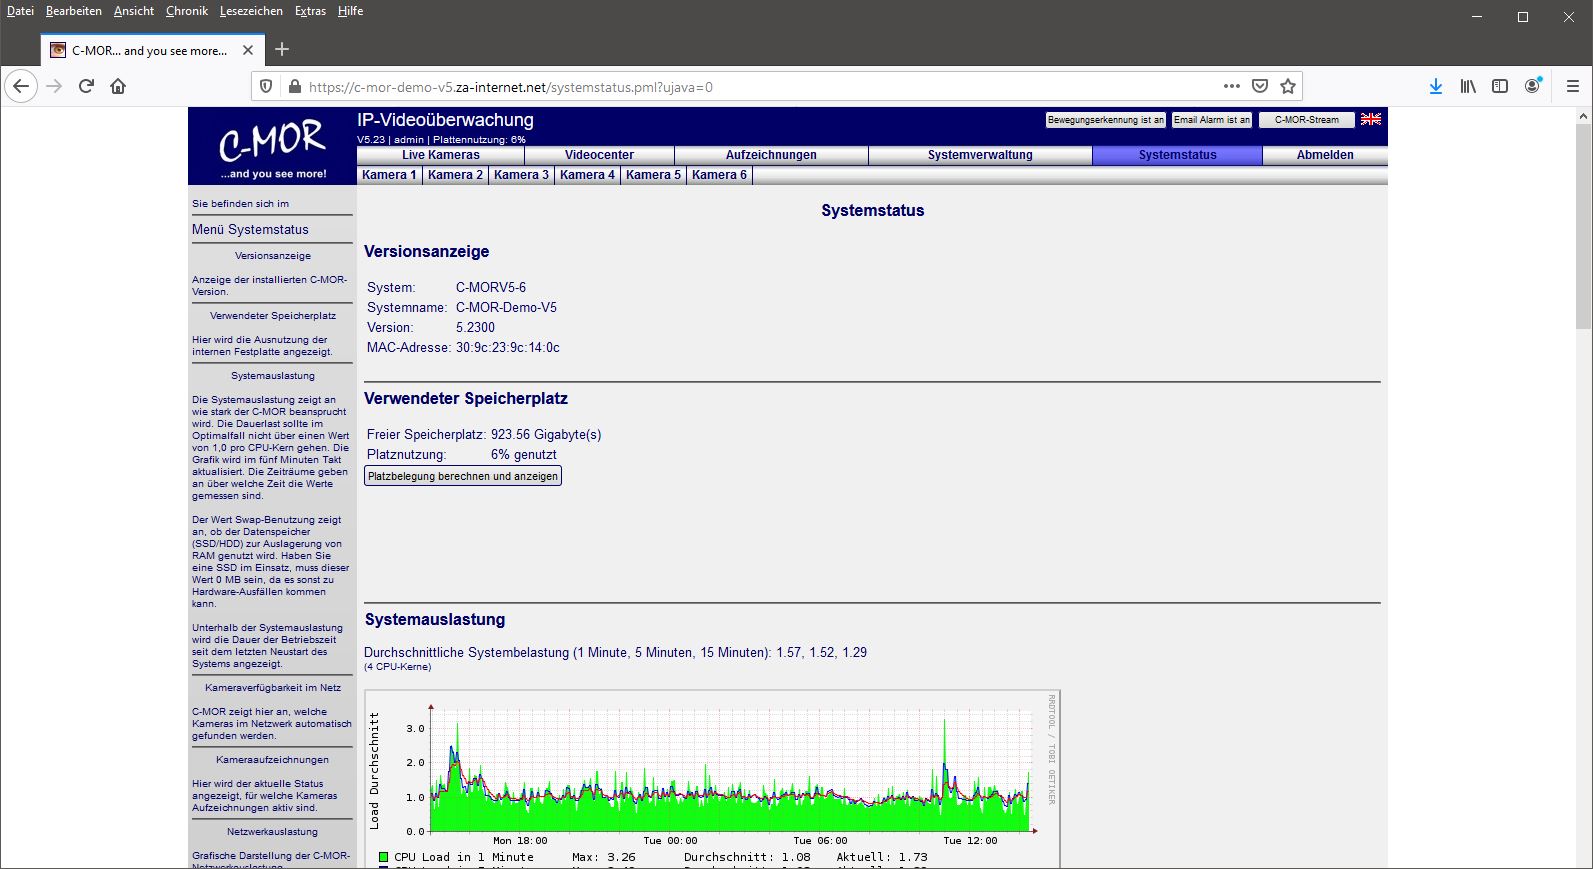Bookmark this page with the star
This screenshot has width=1593, height=869.
point(1288,86)
